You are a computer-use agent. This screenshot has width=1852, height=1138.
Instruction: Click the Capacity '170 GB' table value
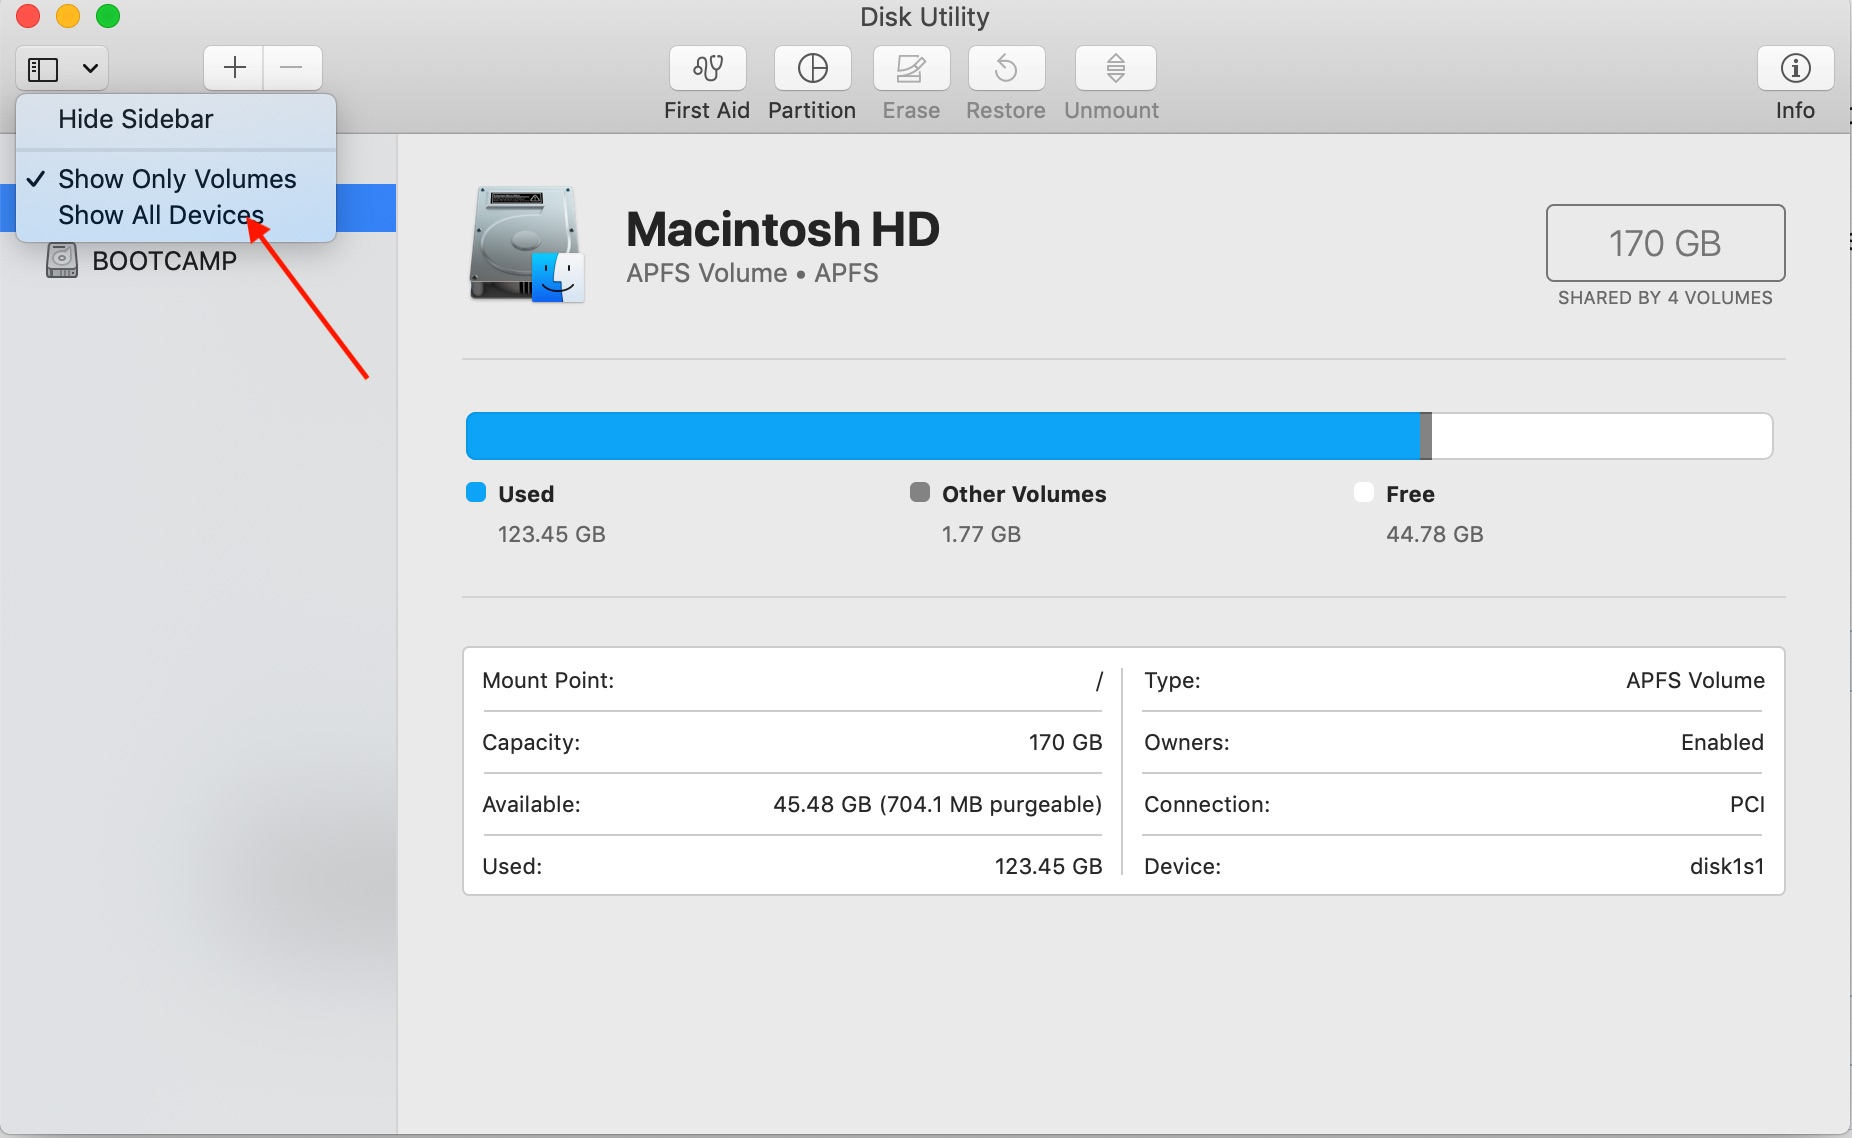click(x=1065, y=742)
